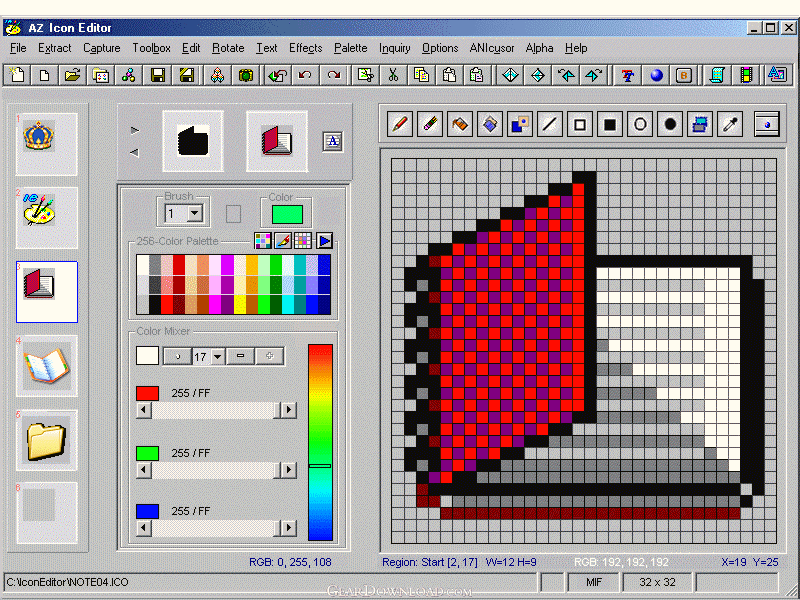Viewport: 800px width, 600px height.
Task: Click the MIF status bar field
Action: (594, 582)
